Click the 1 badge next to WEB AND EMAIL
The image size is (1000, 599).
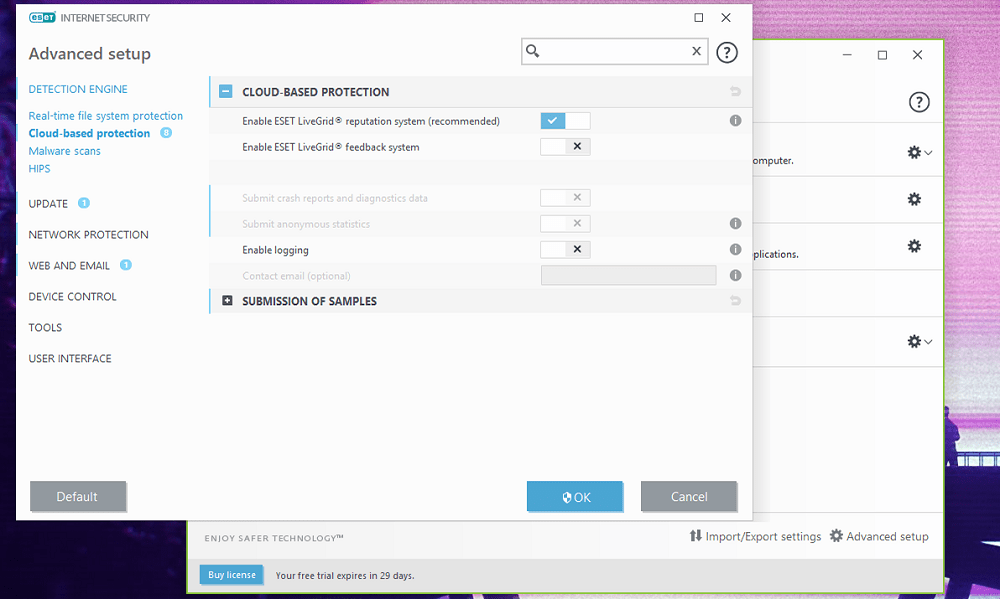click(x=126, y=265)
